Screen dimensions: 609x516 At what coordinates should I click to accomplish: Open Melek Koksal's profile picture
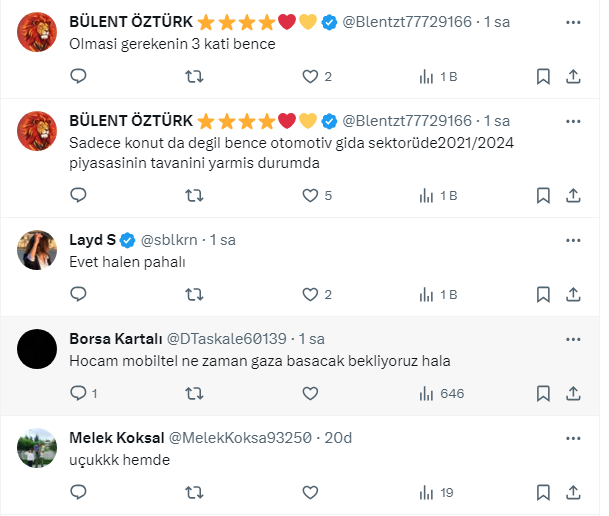click(x=37, y=448)
